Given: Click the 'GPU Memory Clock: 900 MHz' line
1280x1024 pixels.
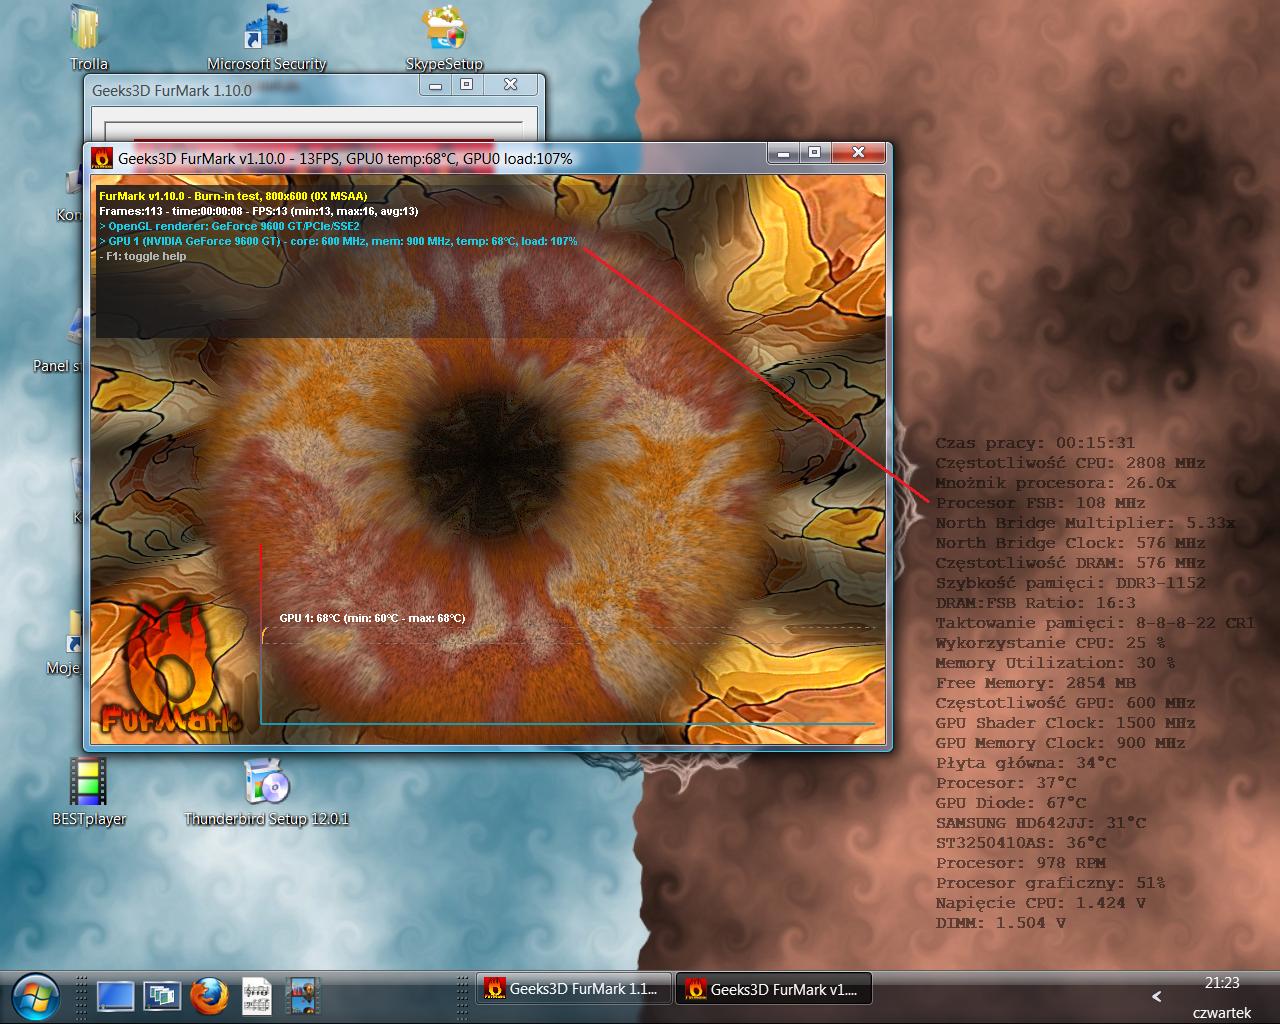Looking at the screenshot, I should click(x=1060, y=743).
